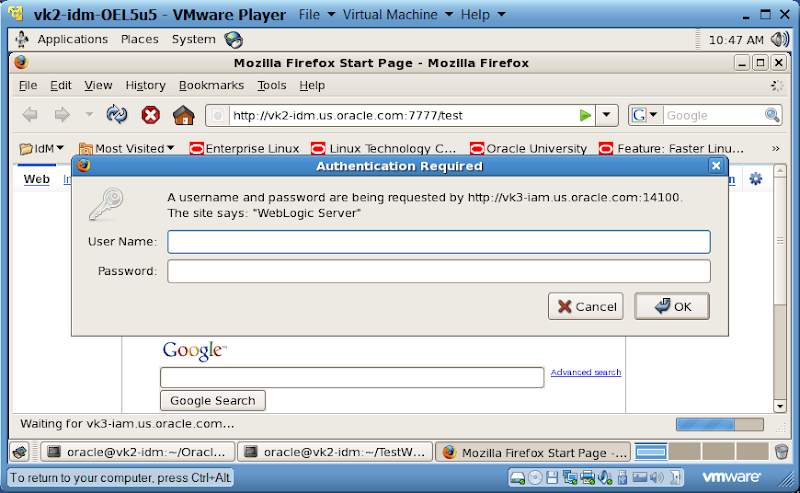Cancel the authentication dialog
This screenshot has height=493, width=800.
(x=586, y=306)
